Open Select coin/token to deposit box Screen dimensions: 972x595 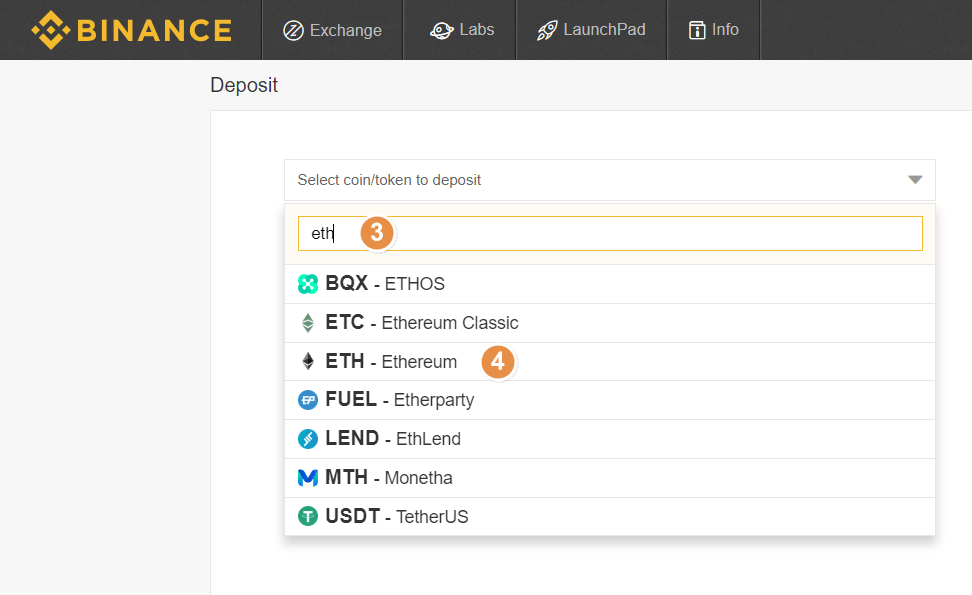610,180
